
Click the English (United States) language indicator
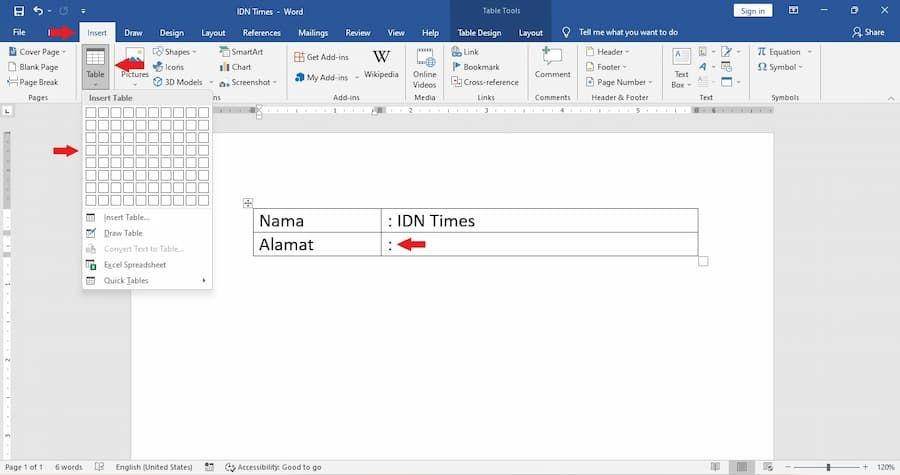click(154, 467)
